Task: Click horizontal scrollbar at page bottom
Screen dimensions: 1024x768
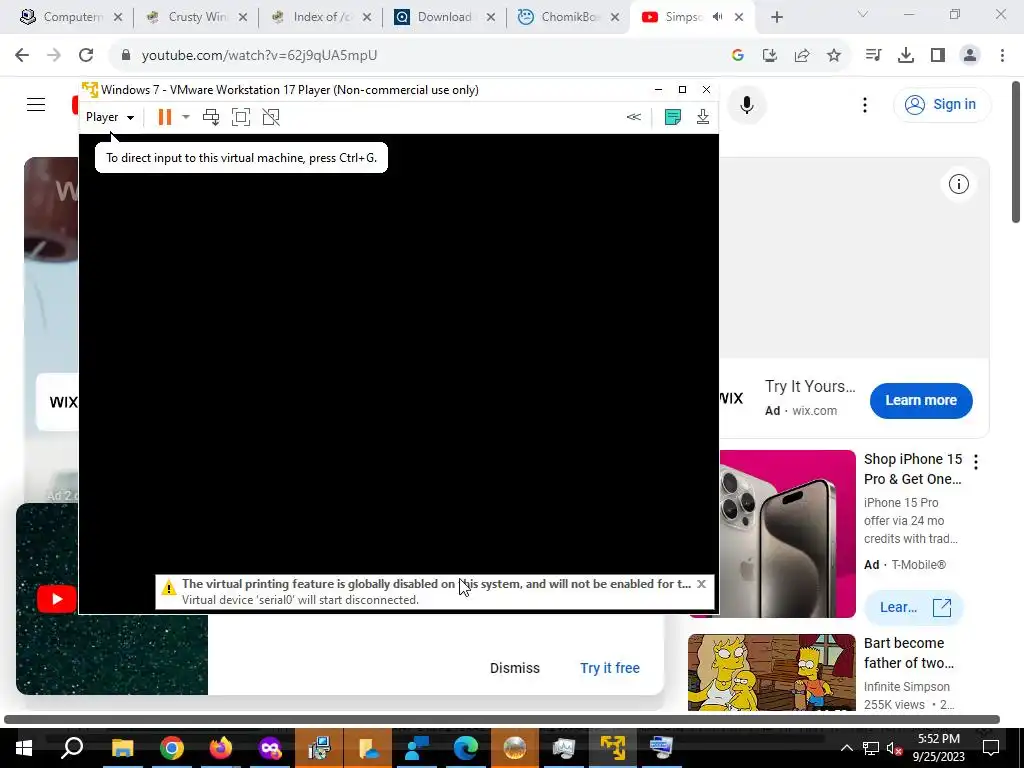Action: coord(502,720)
